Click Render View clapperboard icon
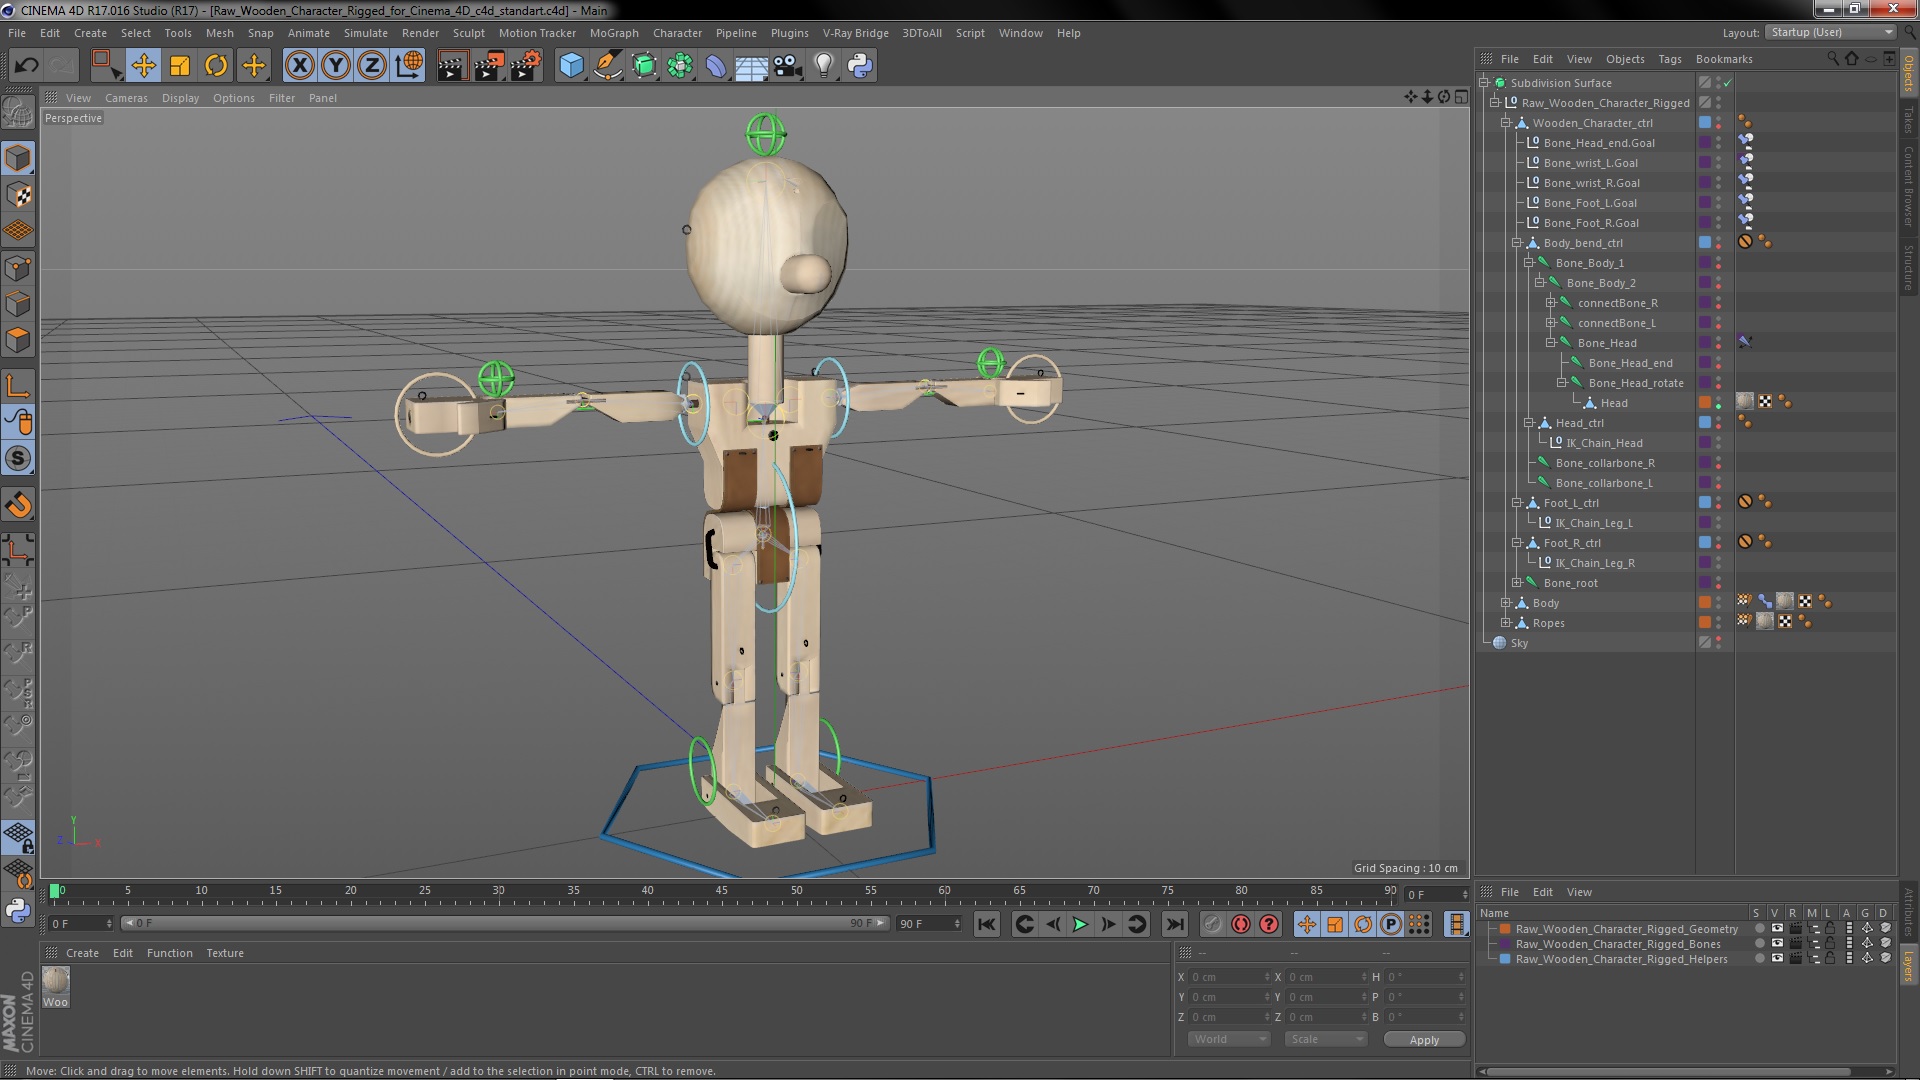 coord(452,66)
